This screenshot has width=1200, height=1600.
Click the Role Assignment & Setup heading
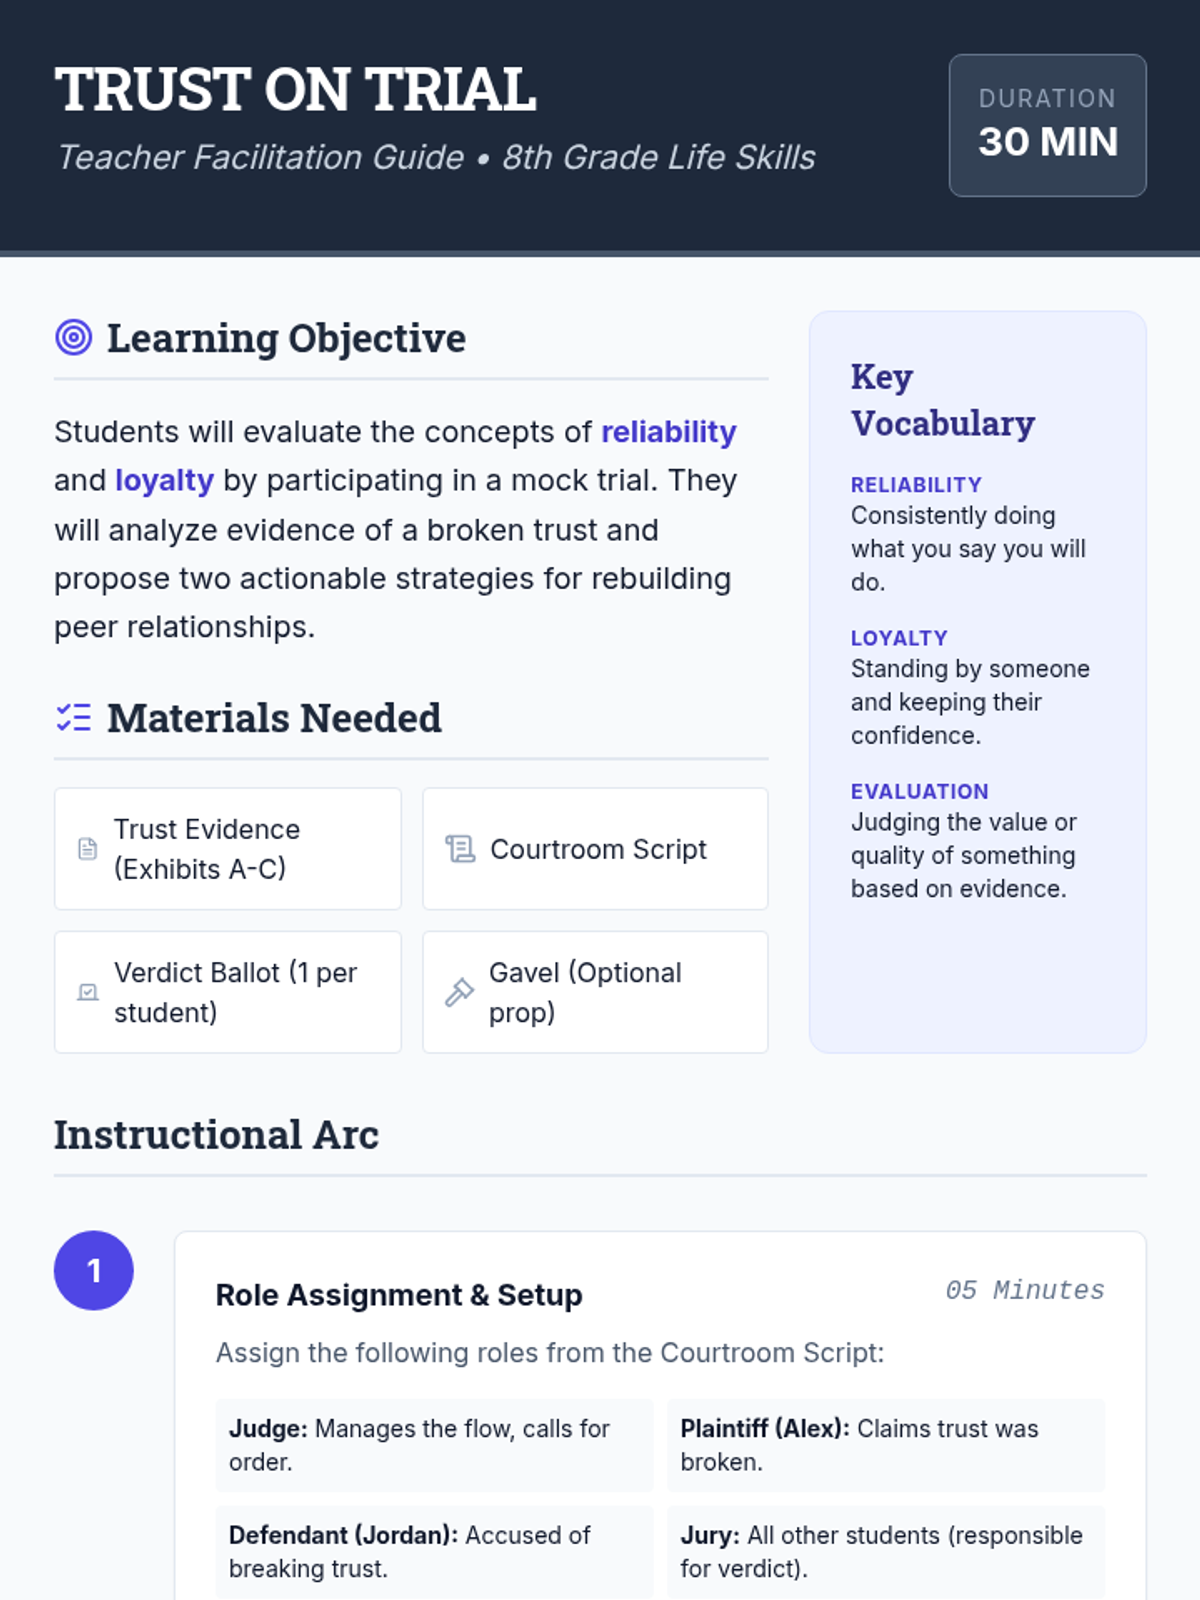[399, 1295]
